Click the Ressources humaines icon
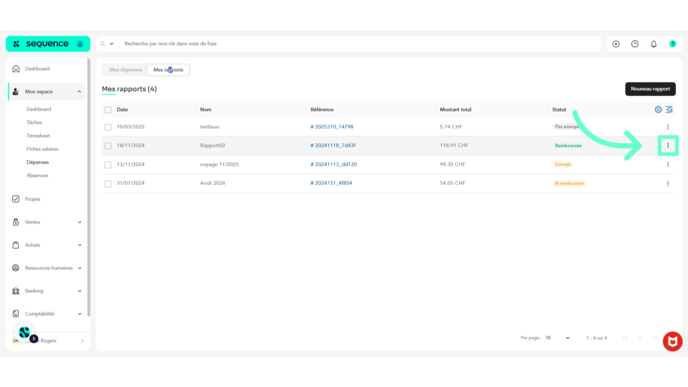This screenshot has width=688, height=387. (16, 268)
